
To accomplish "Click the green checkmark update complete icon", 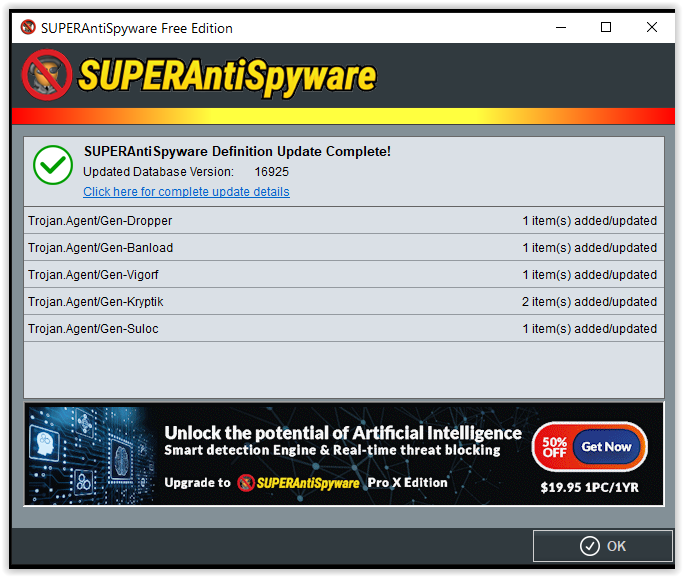I will pos(53,165).
